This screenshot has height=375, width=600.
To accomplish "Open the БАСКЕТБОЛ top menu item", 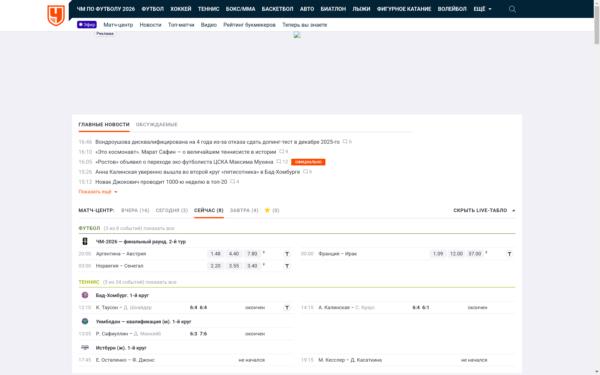I will pyautogui.click(x=277, y=9).
